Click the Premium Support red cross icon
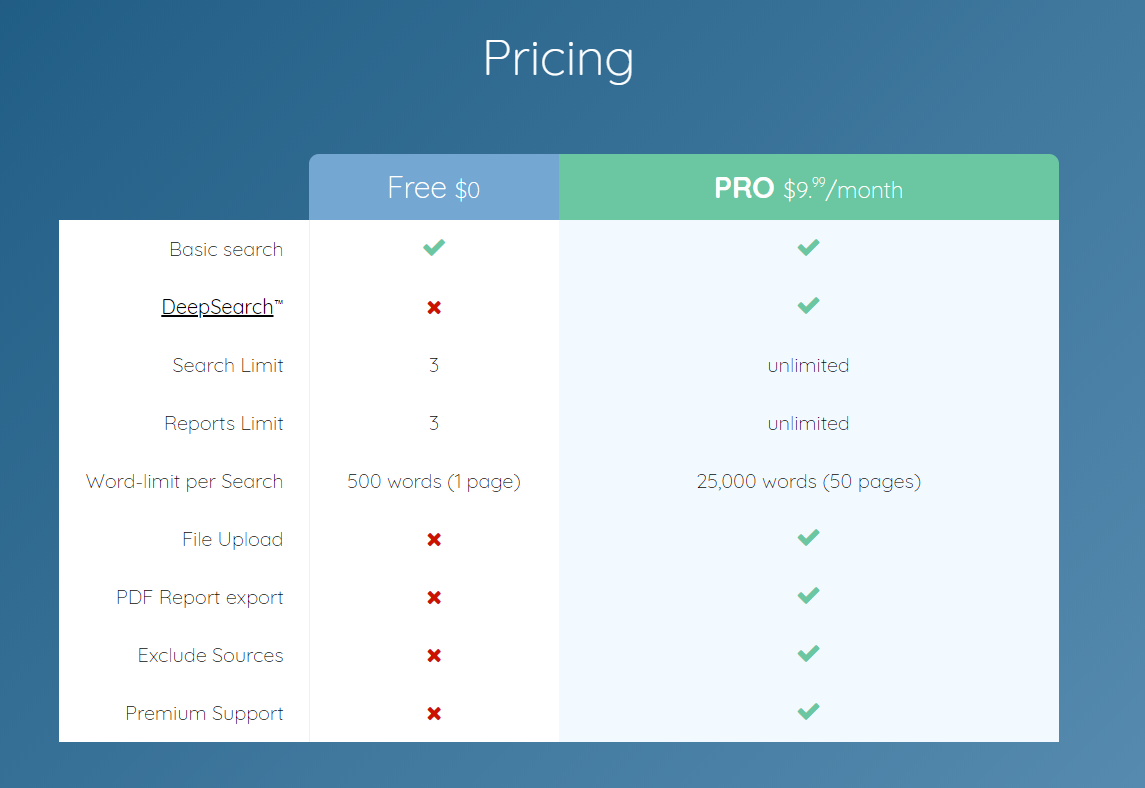The height and width of the screenshot is (788, 1145). click(x=434, y=714)
